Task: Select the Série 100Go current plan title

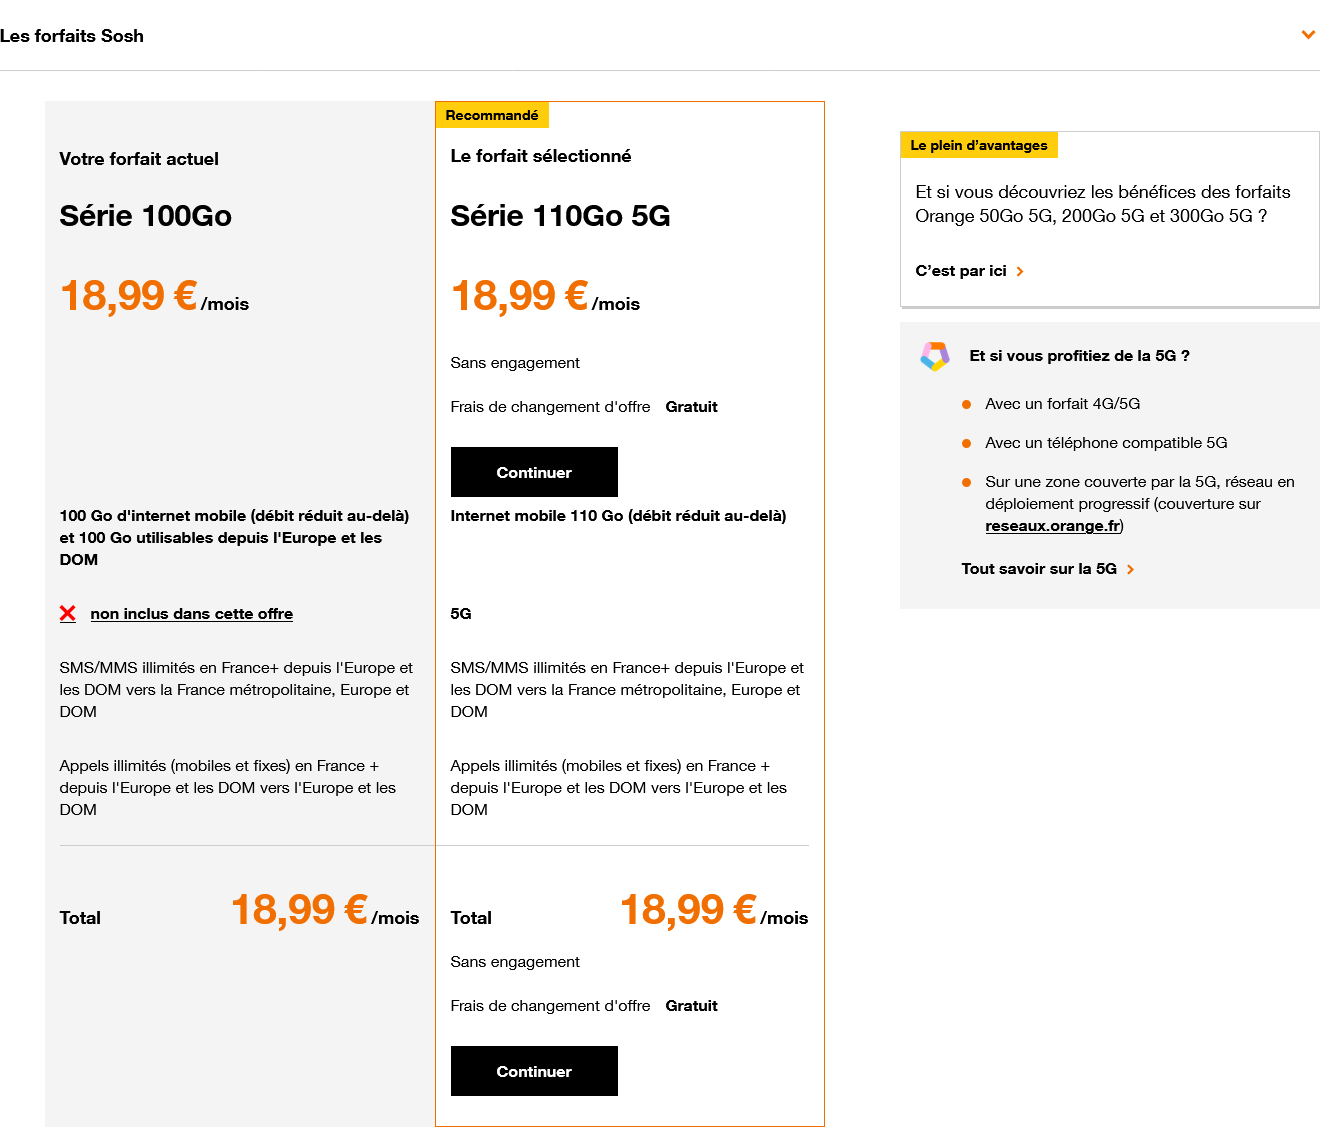Action: 146,216
